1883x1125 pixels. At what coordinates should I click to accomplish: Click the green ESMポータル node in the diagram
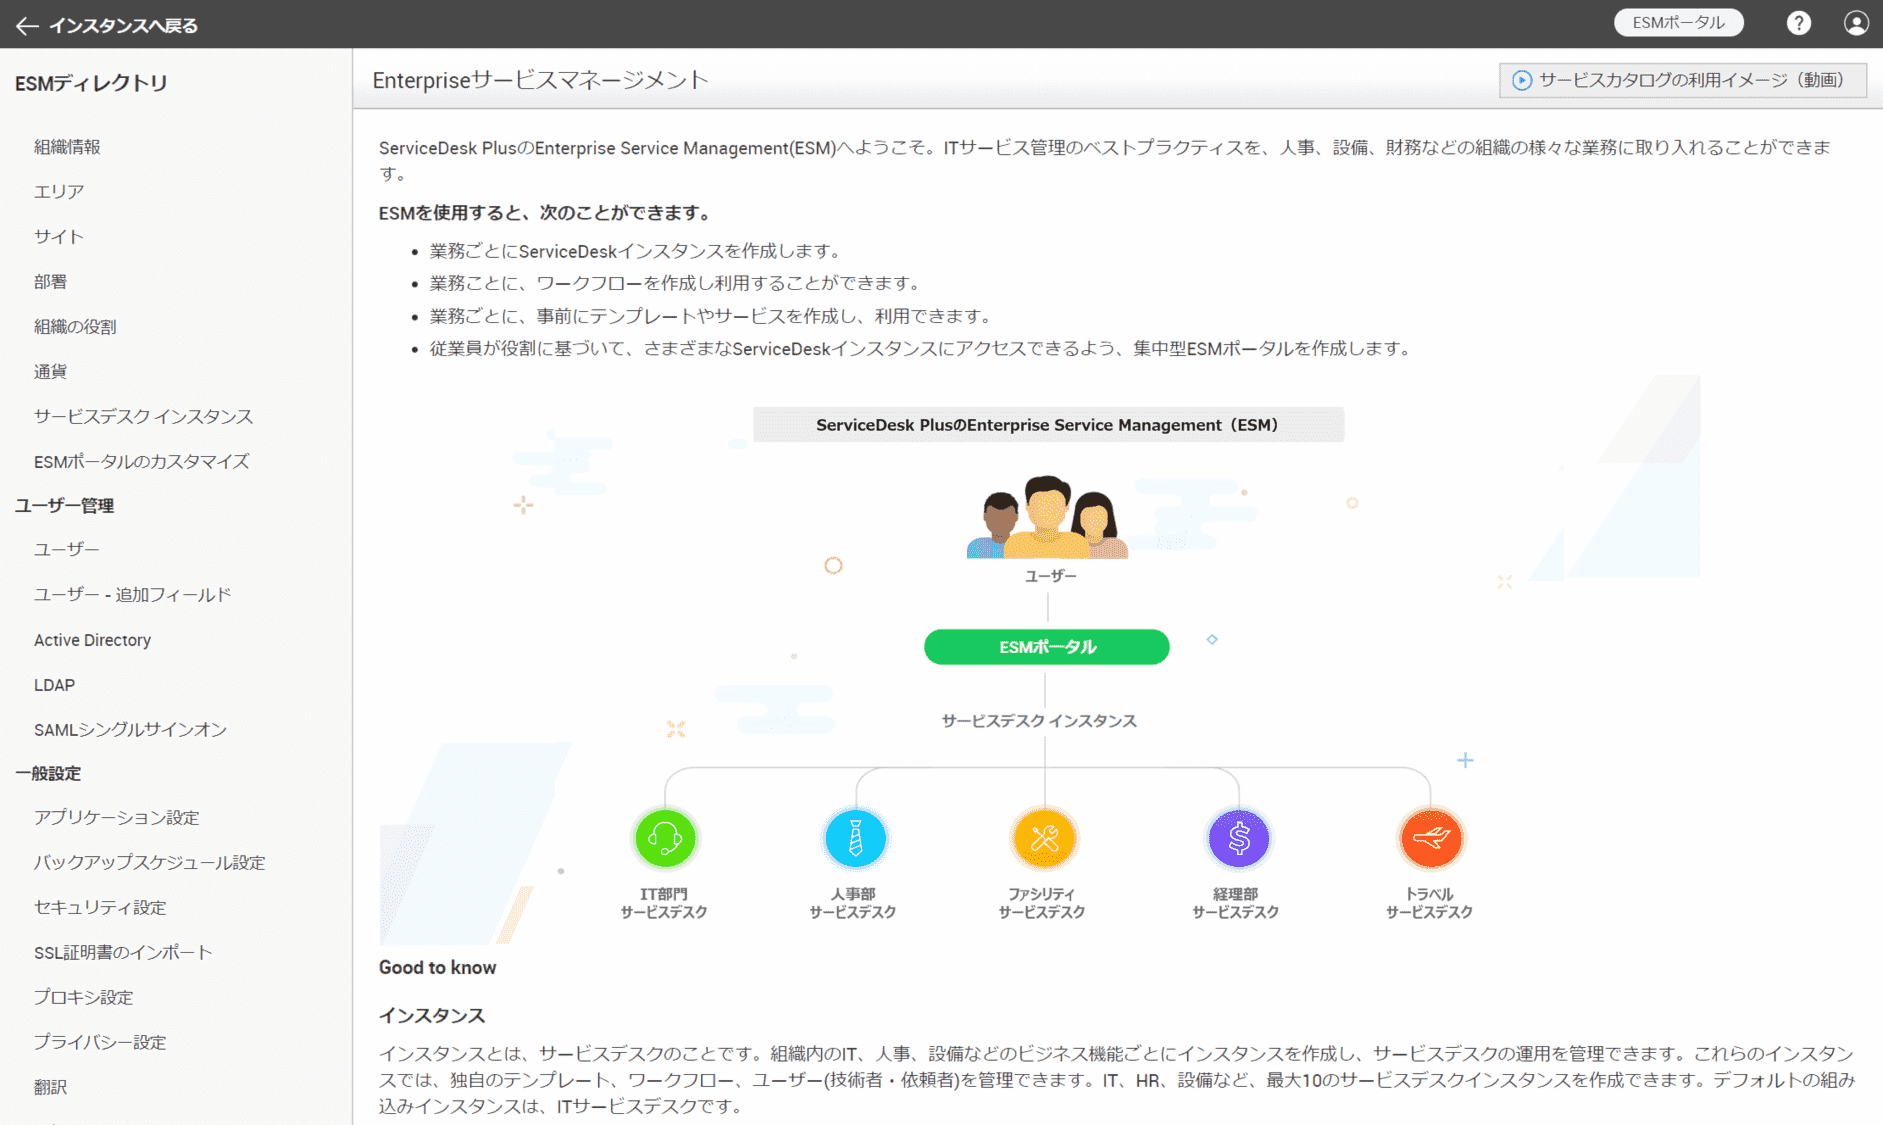click(x=1046, y=647)
